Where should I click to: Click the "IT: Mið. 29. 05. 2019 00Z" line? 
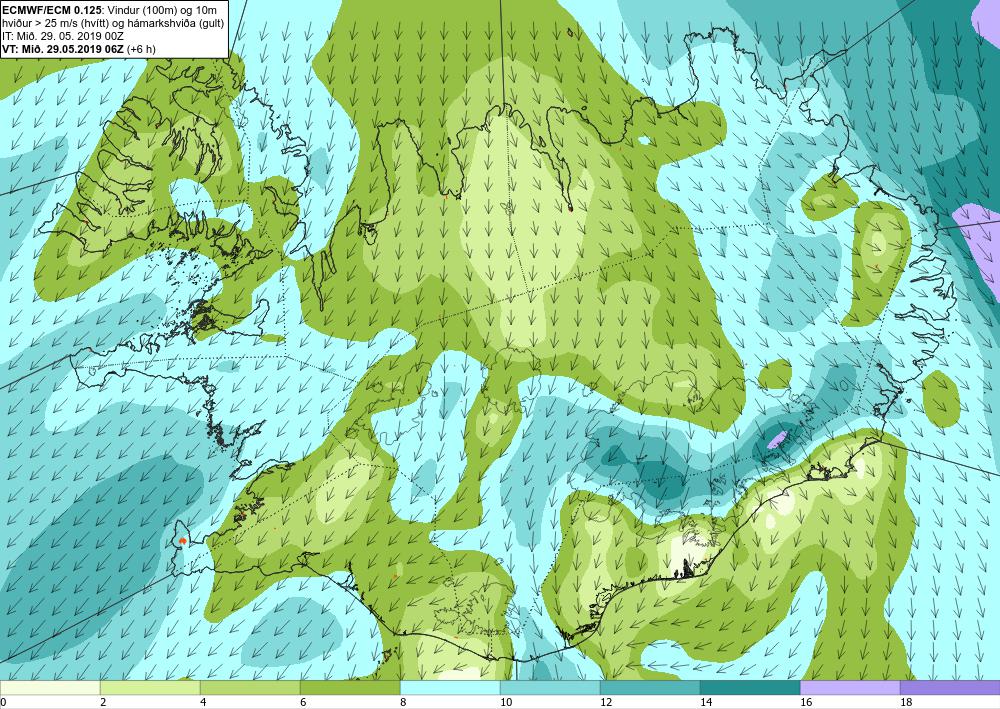[63, 36]
